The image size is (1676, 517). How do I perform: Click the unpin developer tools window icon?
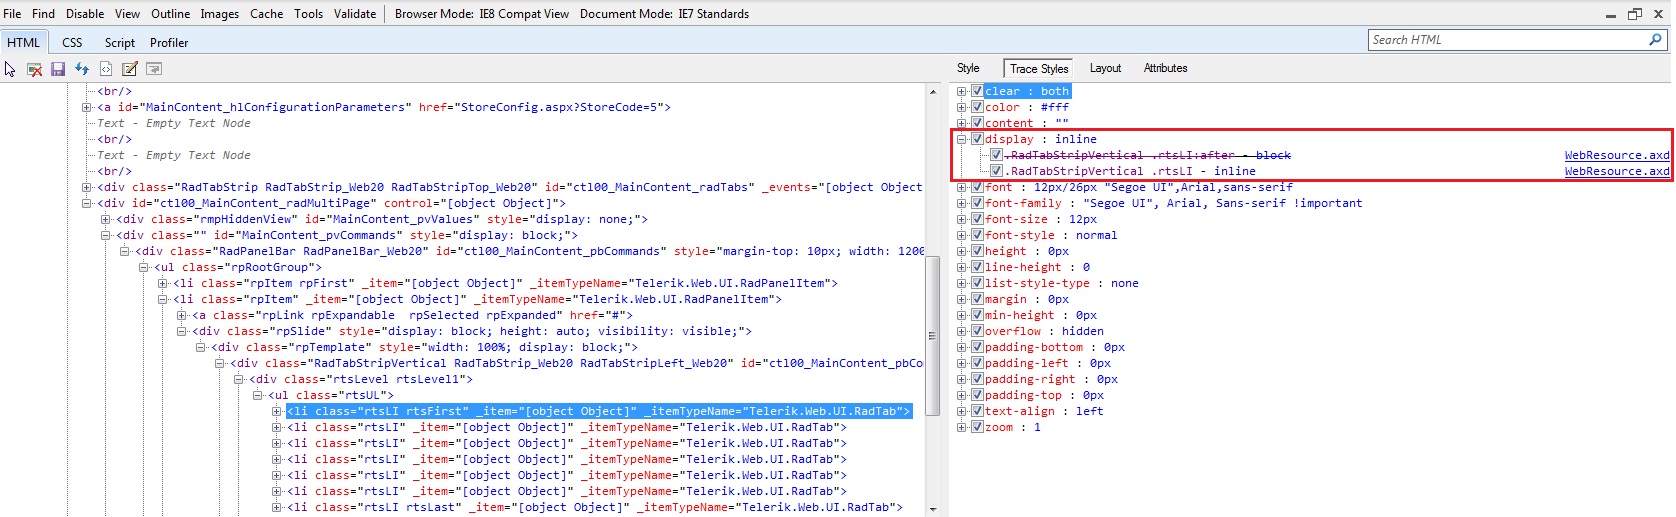click(x=1635, y=14)
